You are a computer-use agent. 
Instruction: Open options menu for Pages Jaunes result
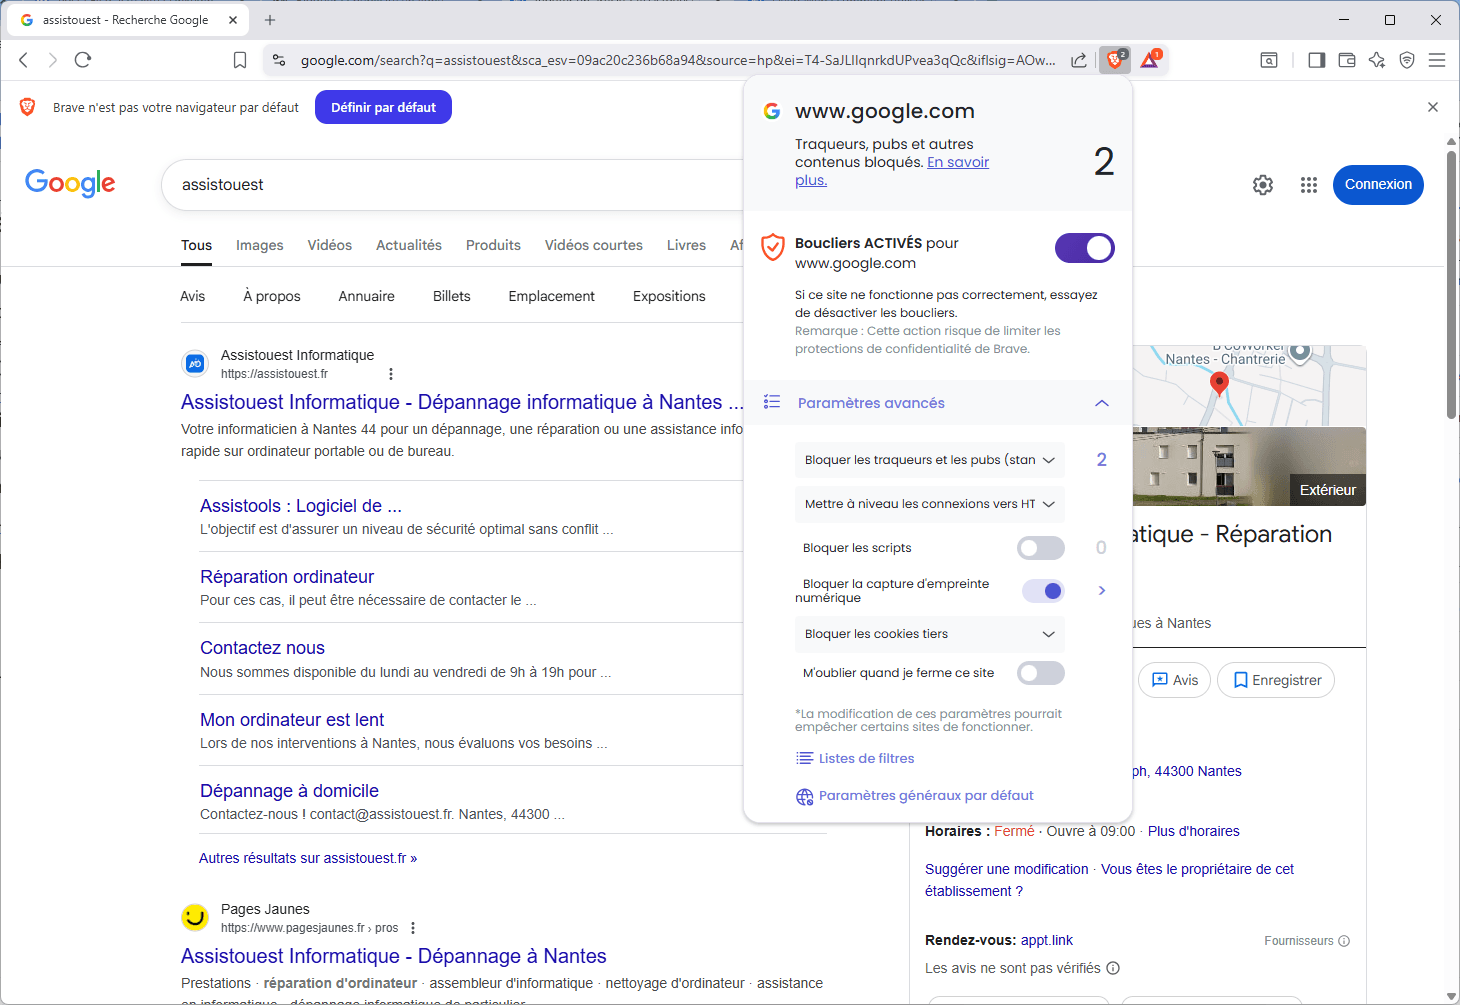pos(413,928)
